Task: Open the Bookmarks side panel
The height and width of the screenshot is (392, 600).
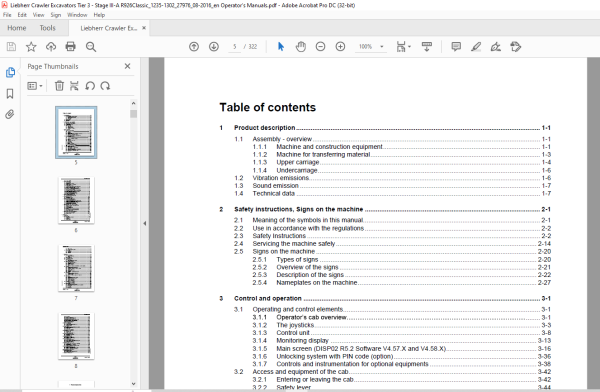Action: click(x=10, y=93)
